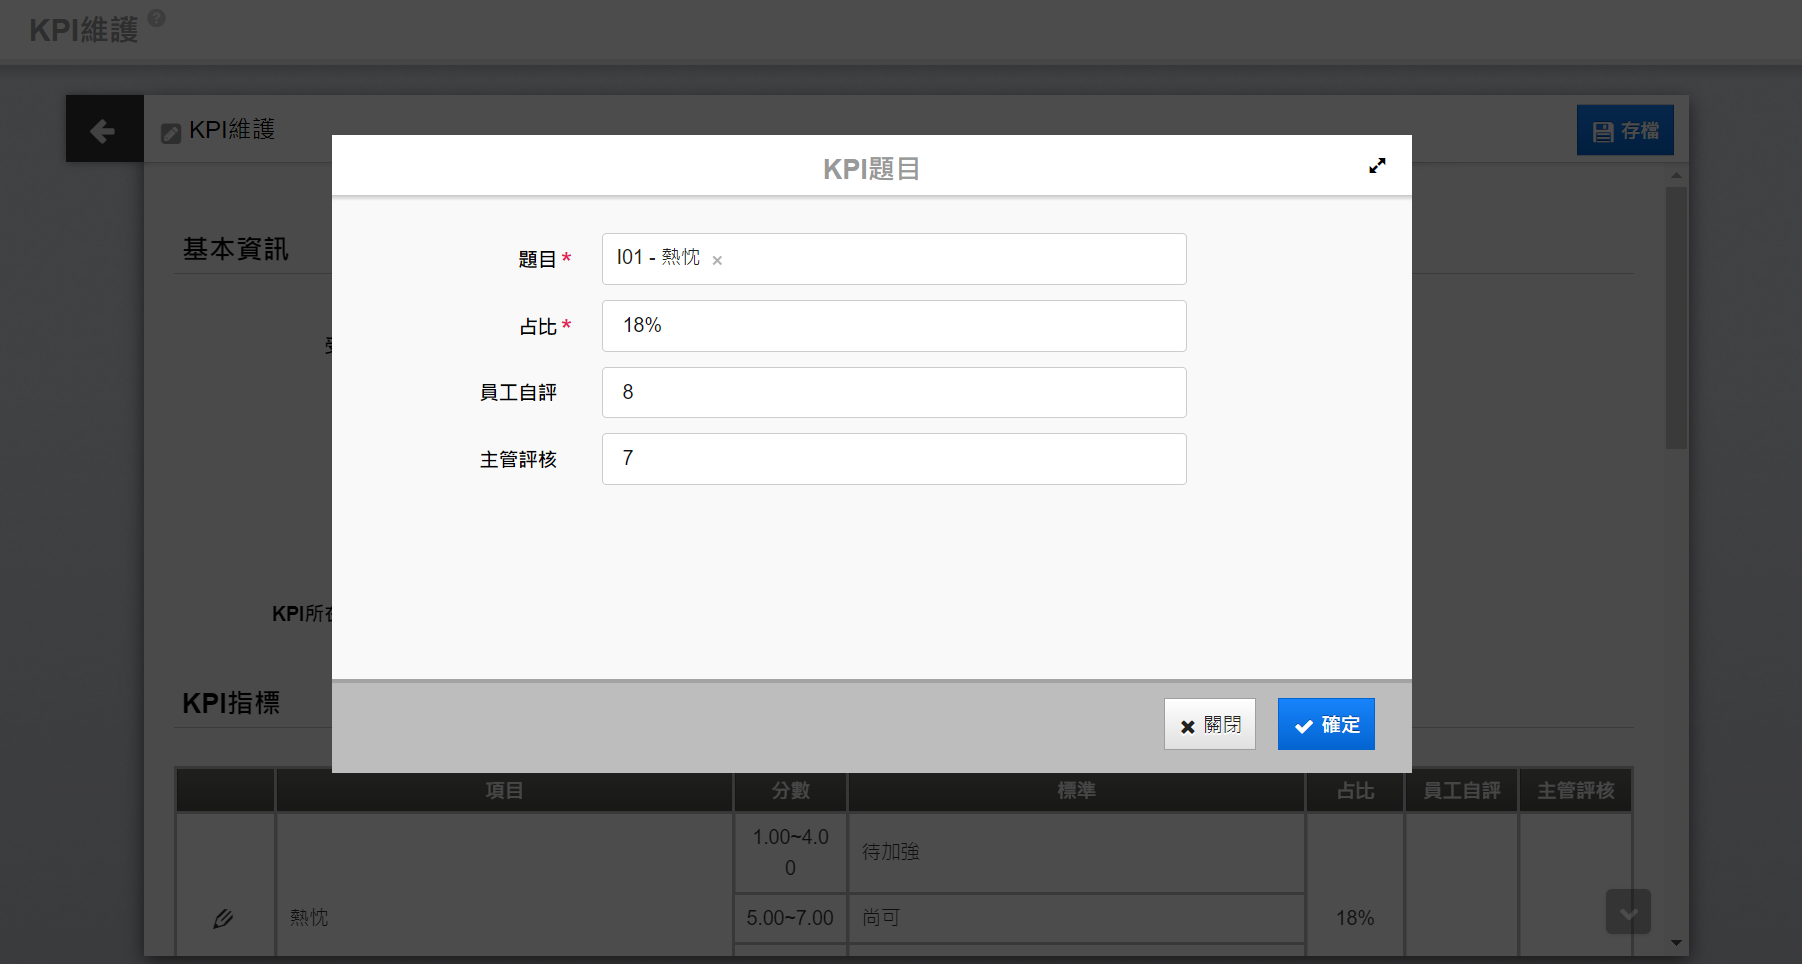Focus the 員工自評 input field
The image size is (1802, 964).
click(x=893, y=393)
